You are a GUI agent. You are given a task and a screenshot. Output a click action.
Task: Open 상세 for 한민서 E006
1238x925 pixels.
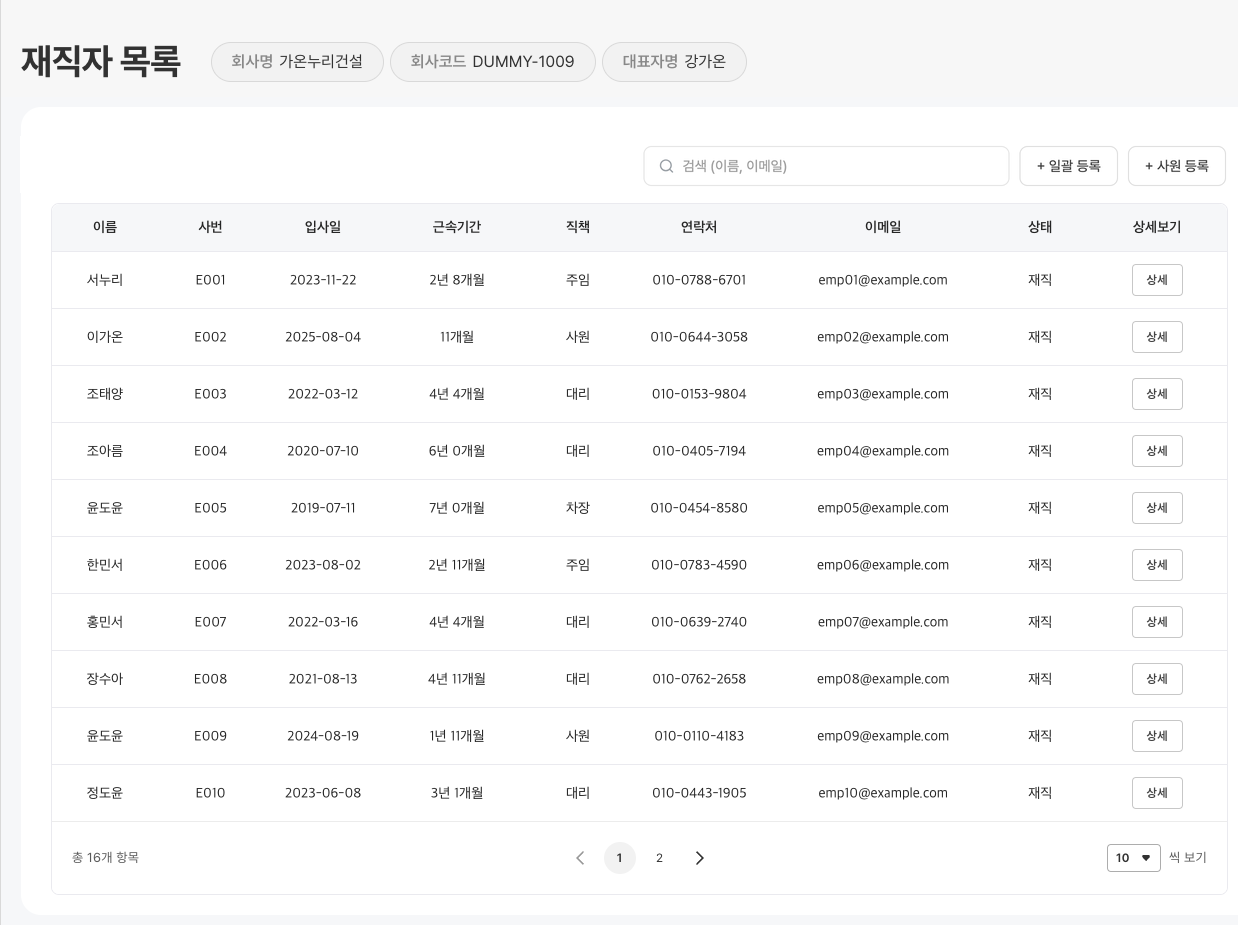pos(1157,565)
